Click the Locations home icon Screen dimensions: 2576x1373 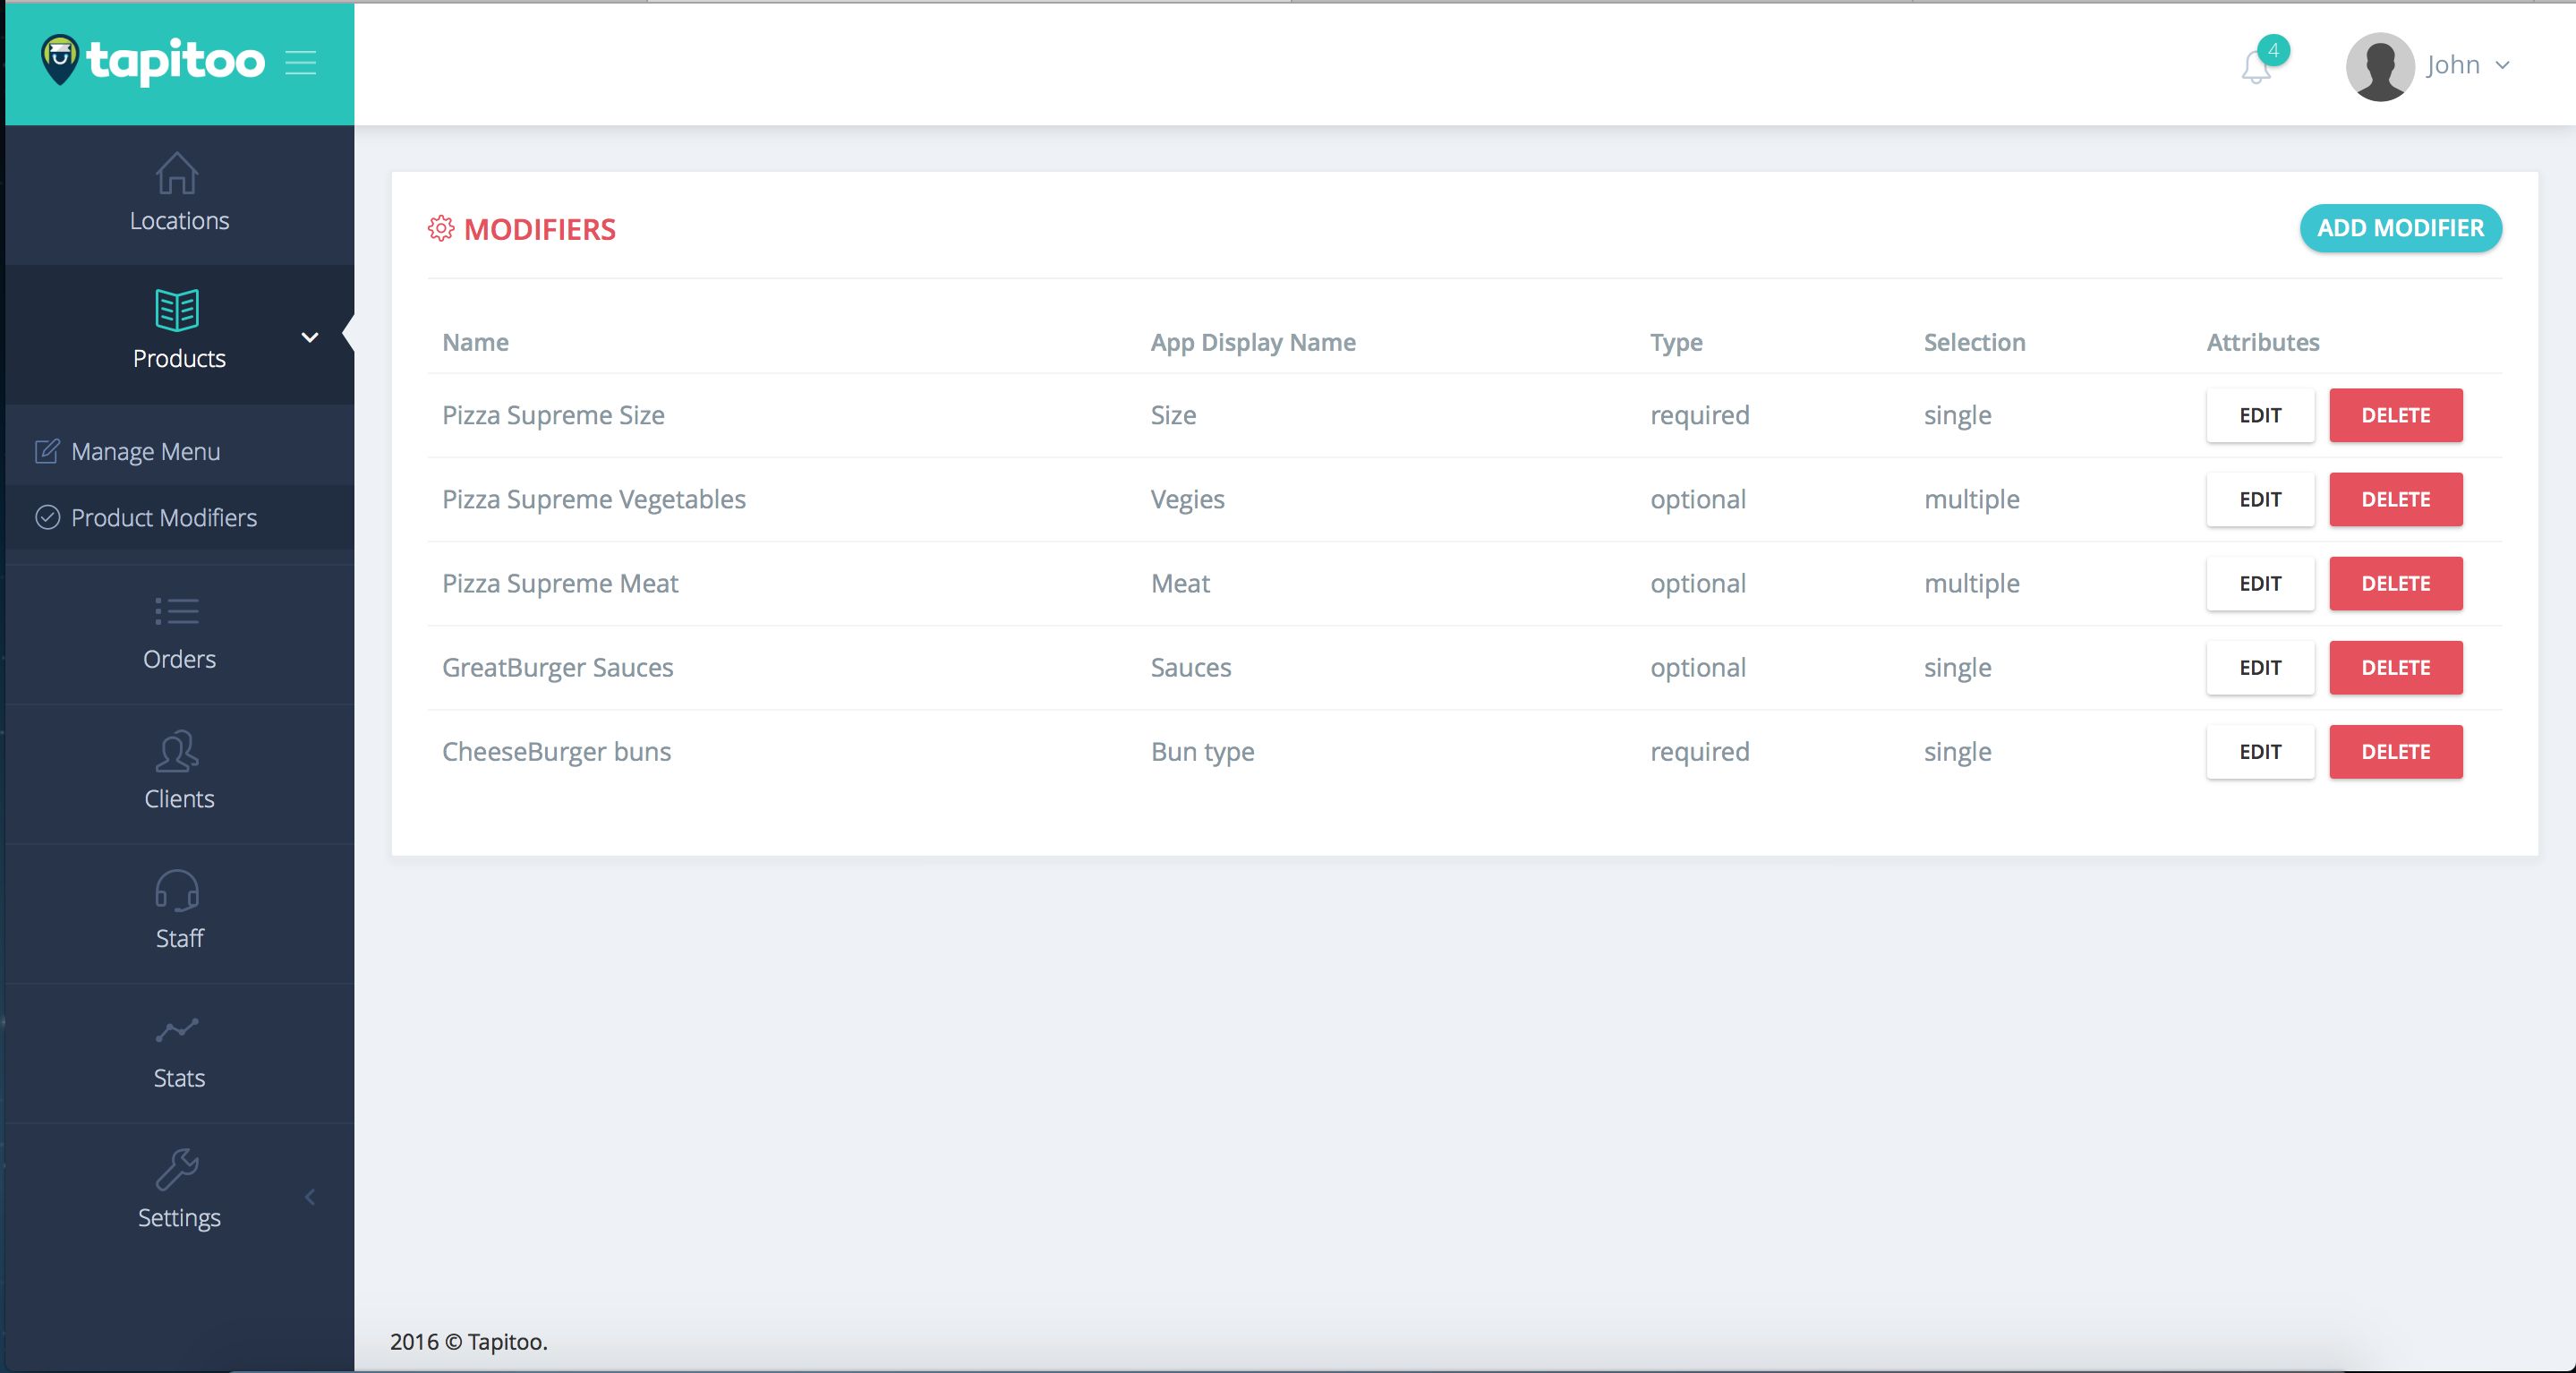pyautogui.click(x=177, y=173)
